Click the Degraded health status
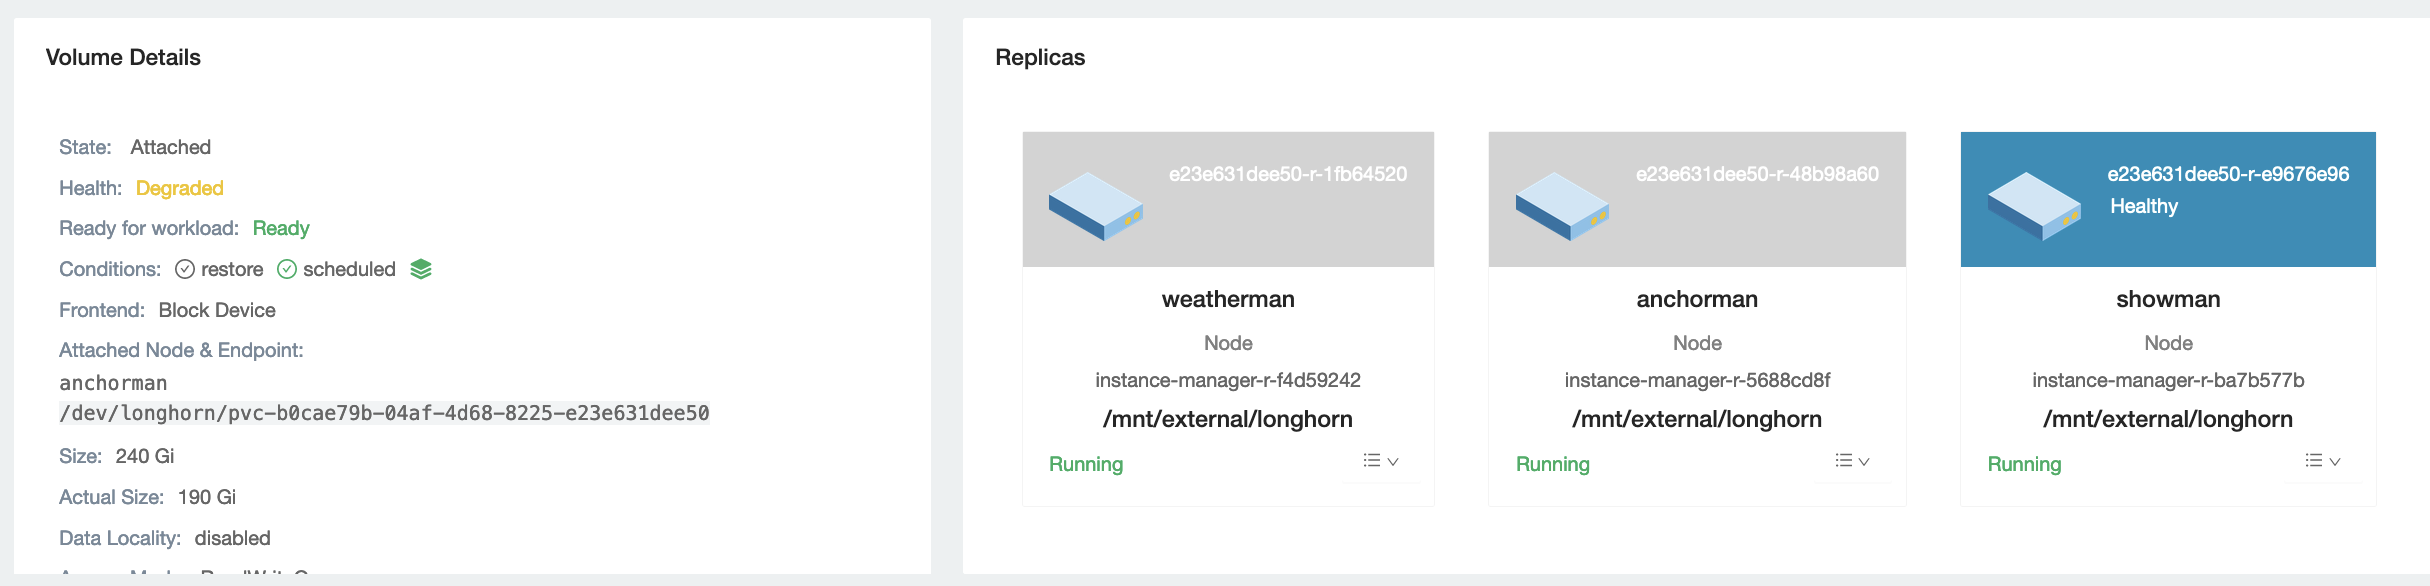 pos(180,188)
